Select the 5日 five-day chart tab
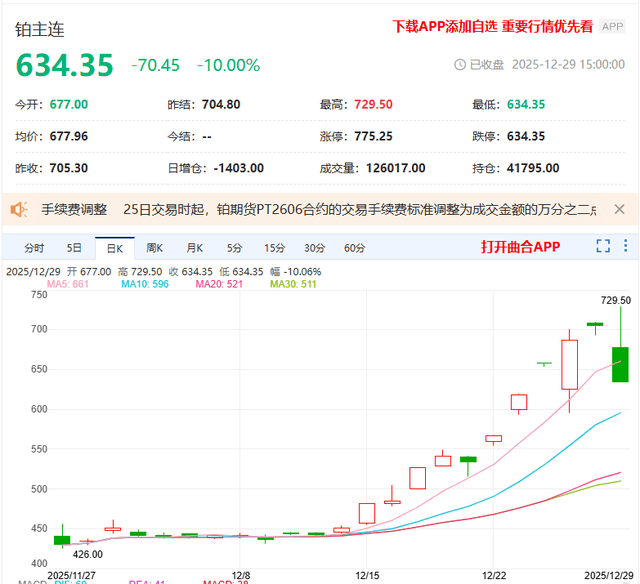640x584 pixels. point(74,248)
